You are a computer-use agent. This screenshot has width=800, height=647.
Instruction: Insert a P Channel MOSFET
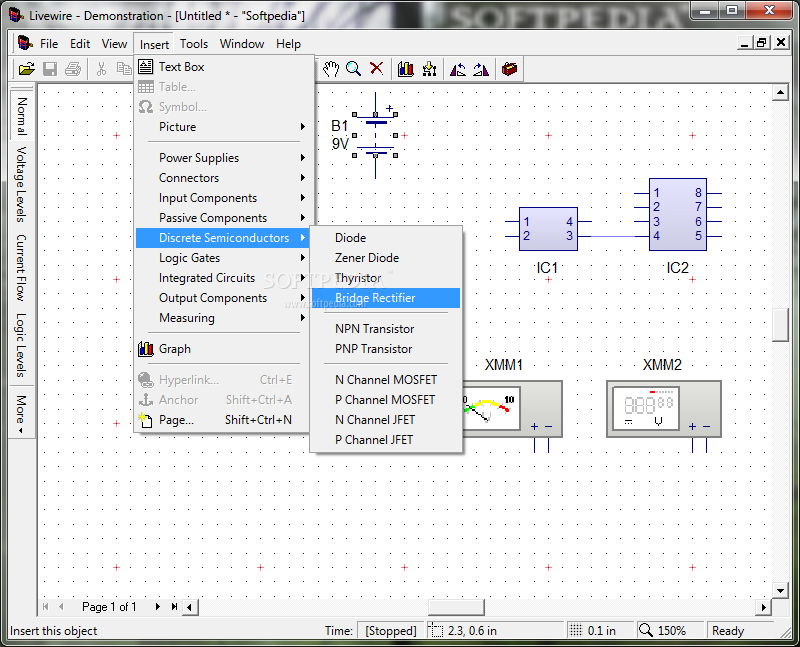point(386,400)
